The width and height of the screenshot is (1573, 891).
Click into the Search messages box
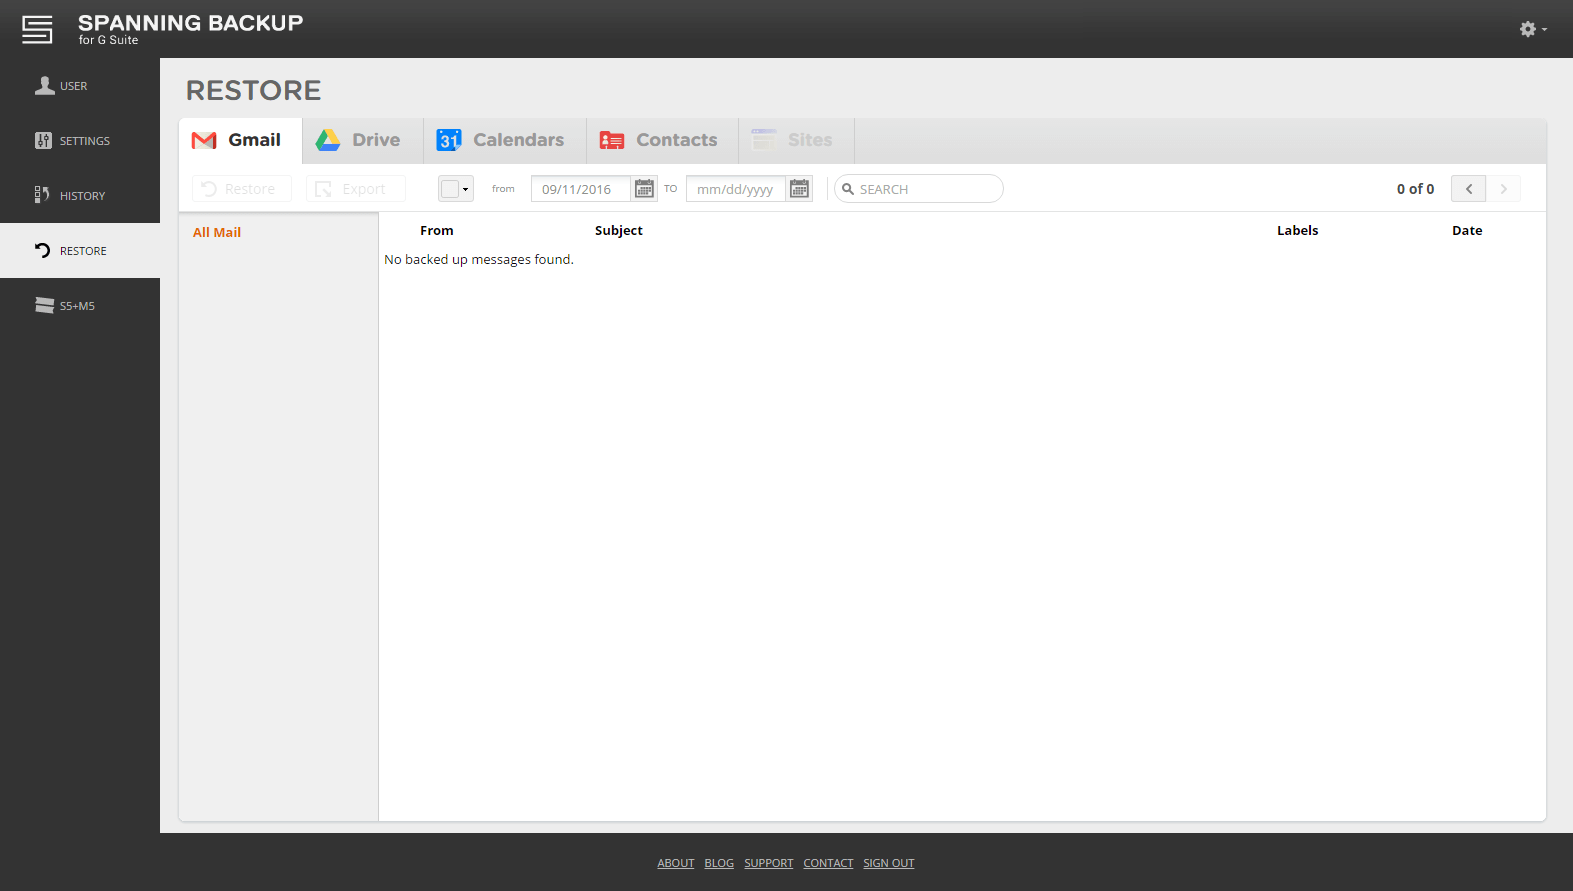click(x=925, y=189)
